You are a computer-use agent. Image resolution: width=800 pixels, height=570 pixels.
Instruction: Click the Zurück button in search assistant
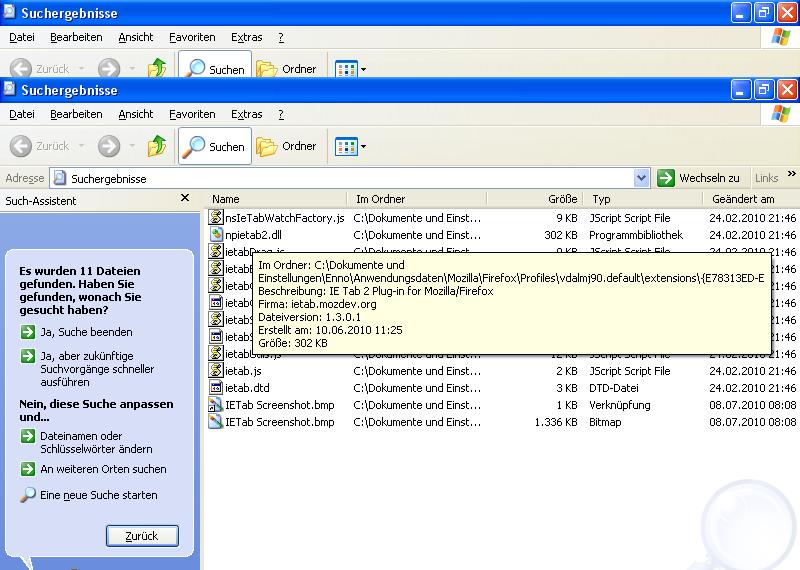tap(142, 536)
